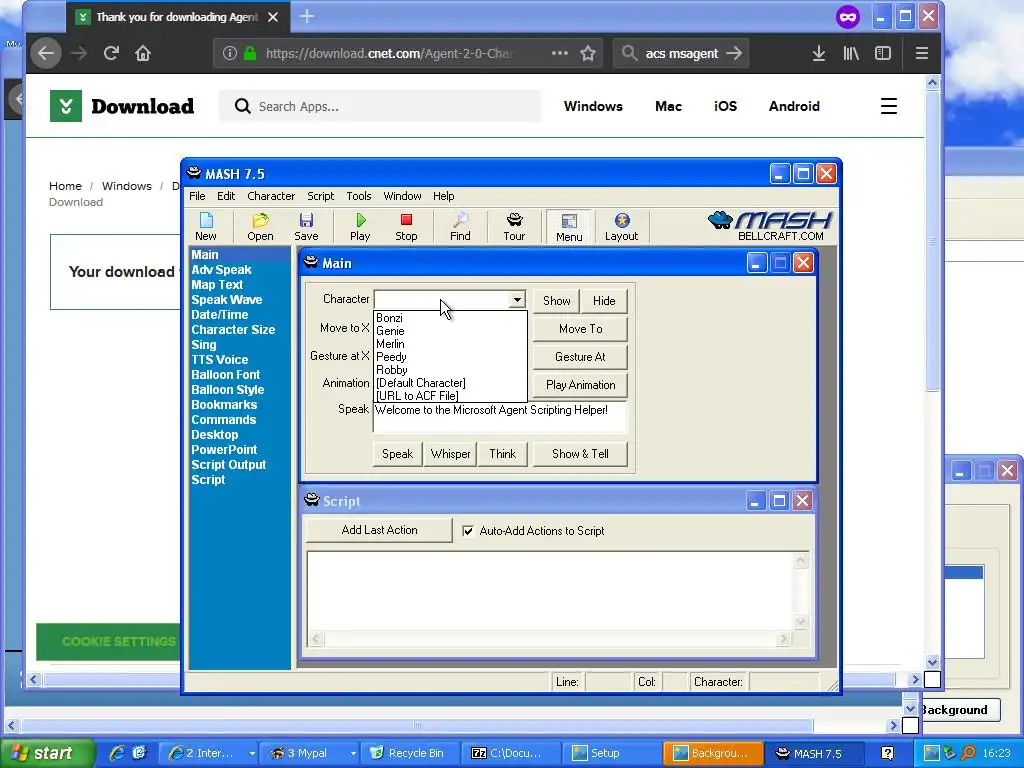Screen dimensions: 1024x768
Task: Close the 'Thank you for downloading' tab
Action: 273,17
